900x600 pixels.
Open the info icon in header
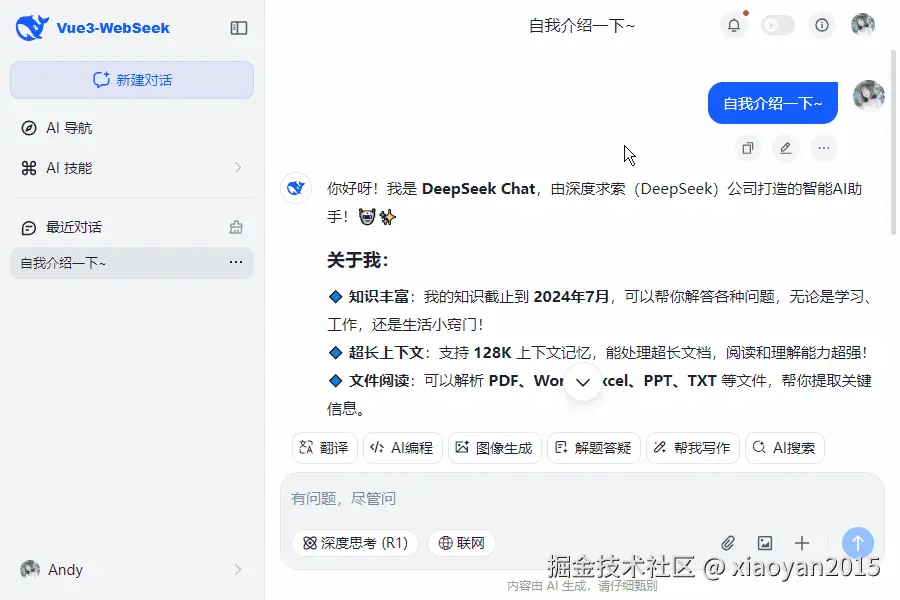coord(822,25)
